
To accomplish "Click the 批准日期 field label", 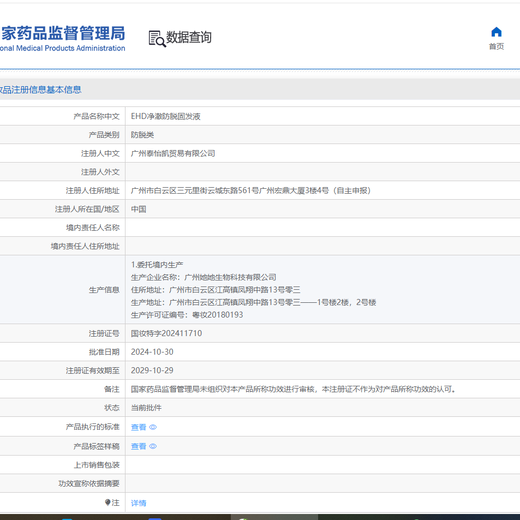I will [x=104, y=352].
